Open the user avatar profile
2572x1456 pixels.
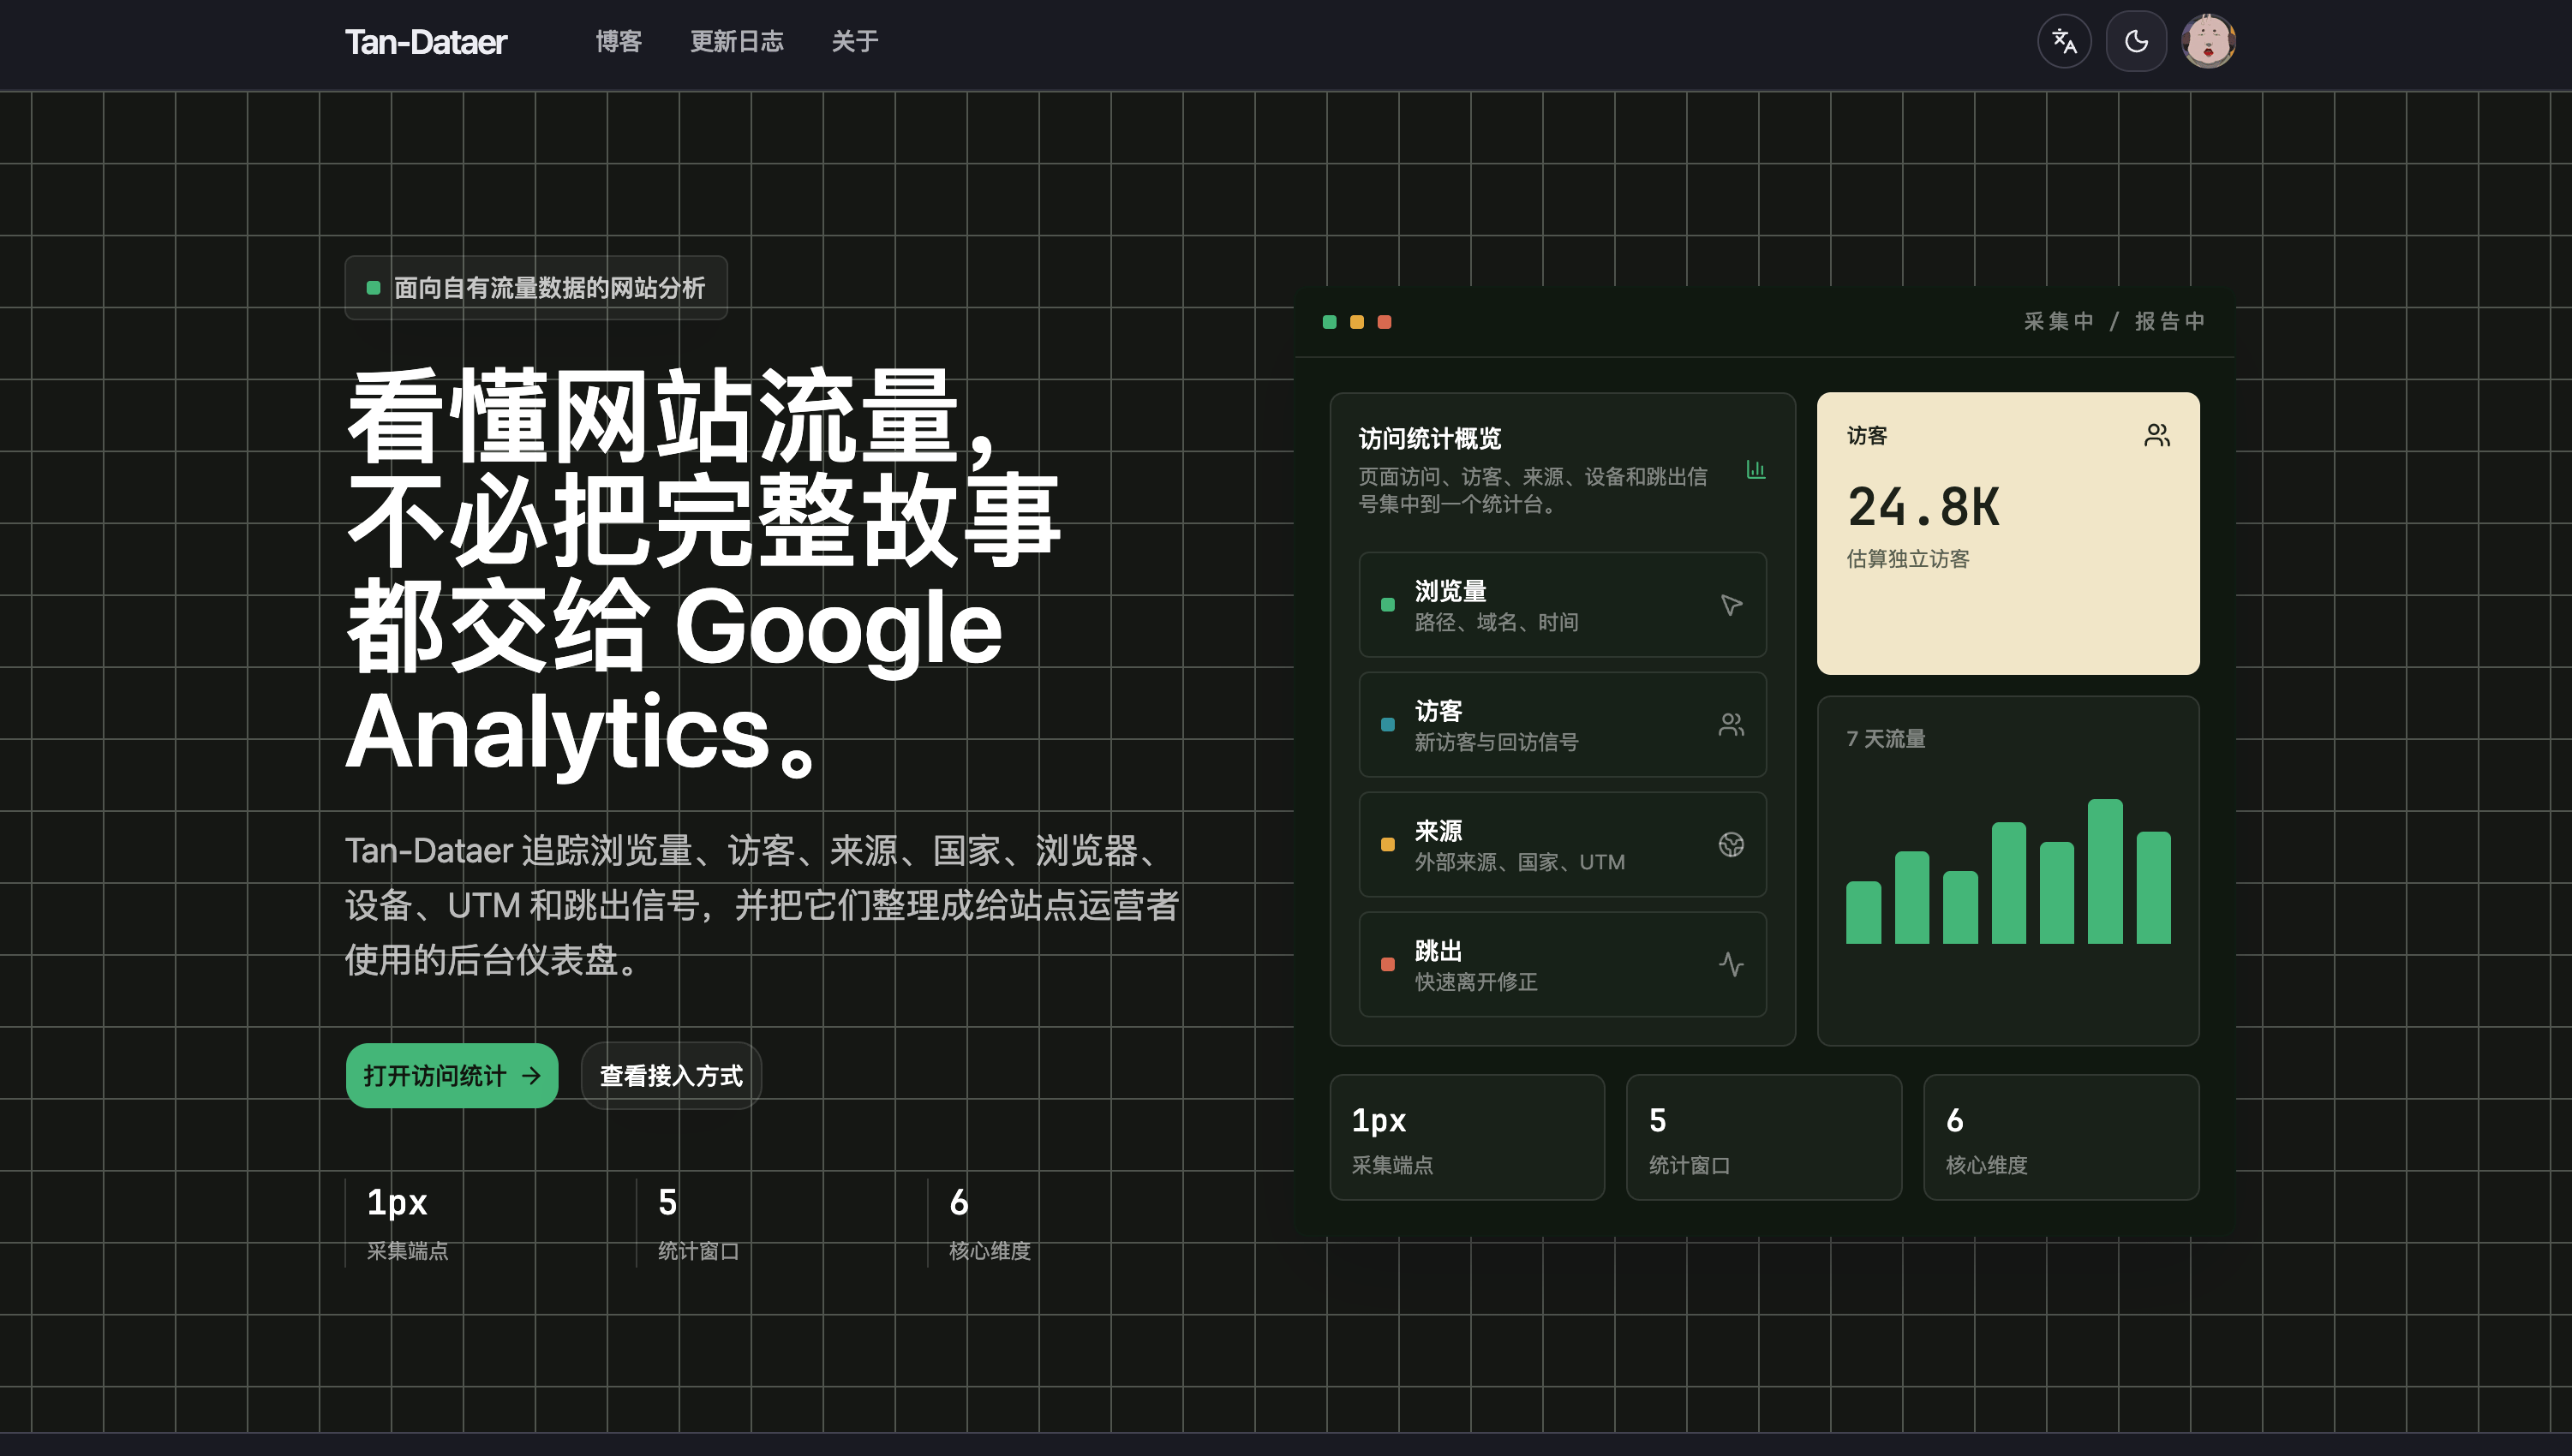pyautogui.click(x=2208, y=41)
